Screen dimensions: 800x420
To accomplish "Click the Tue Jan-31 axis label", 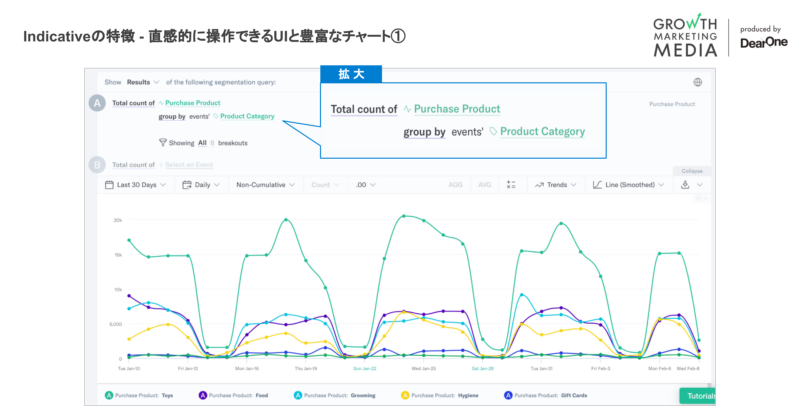I will 541,368.
